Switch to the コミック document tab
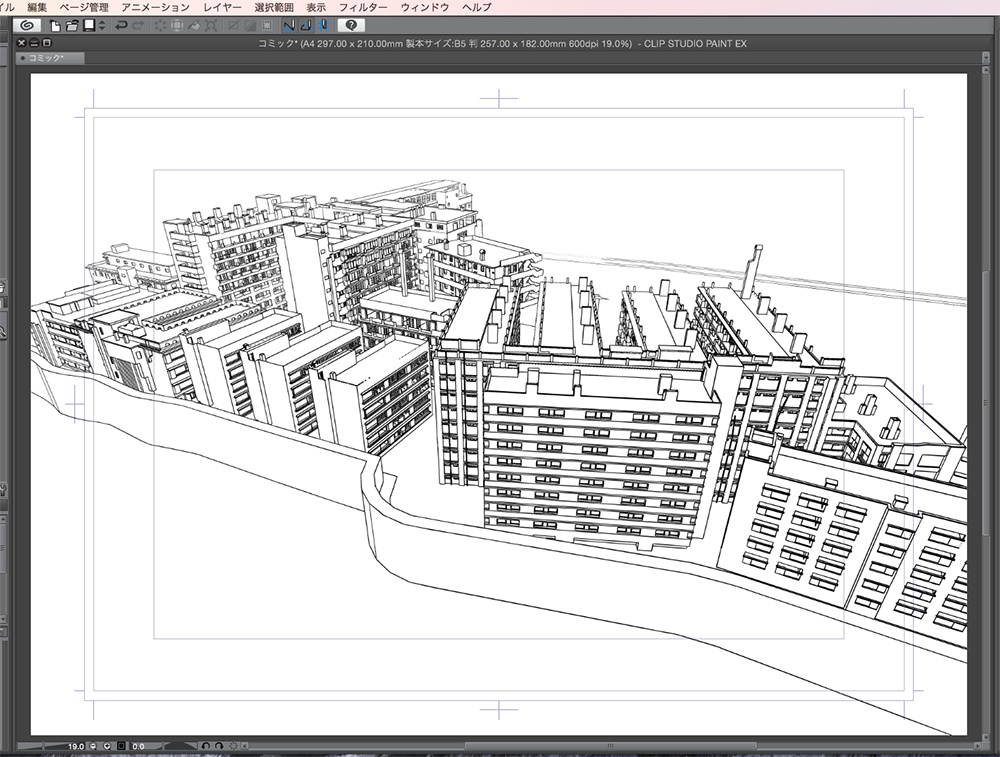This screenshot has height=757, width=1000. pos(48,59)
